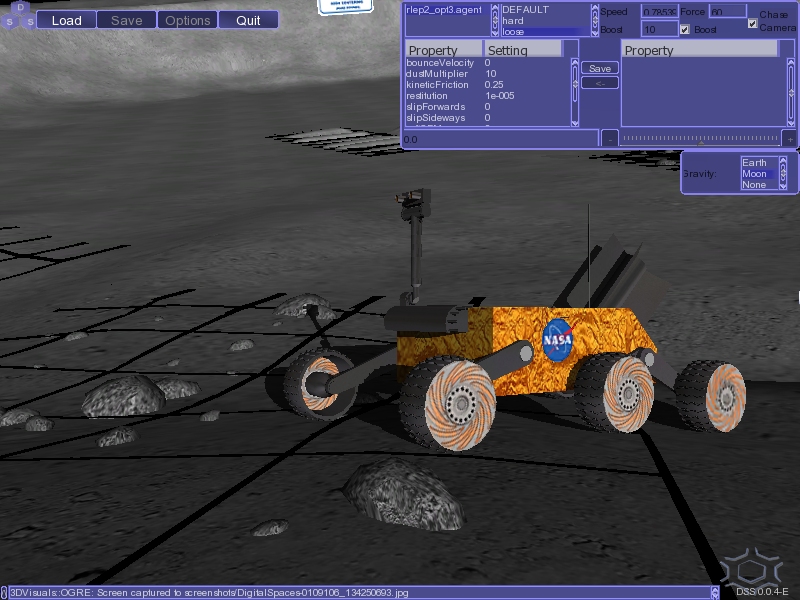800x600 pixels.
Task: Click the Property column header in the left table
Action: tap(444, 49)
